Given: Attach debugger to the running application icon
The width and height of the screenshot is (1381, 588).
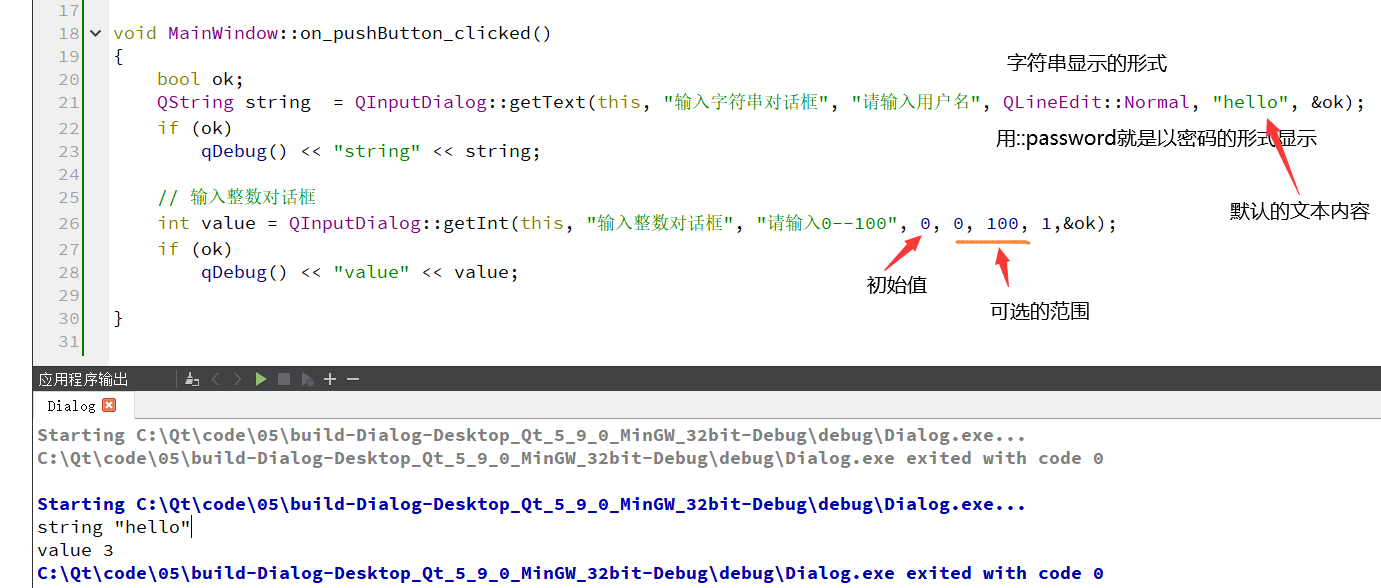Looking at the screenshot, I should [308, 379].
